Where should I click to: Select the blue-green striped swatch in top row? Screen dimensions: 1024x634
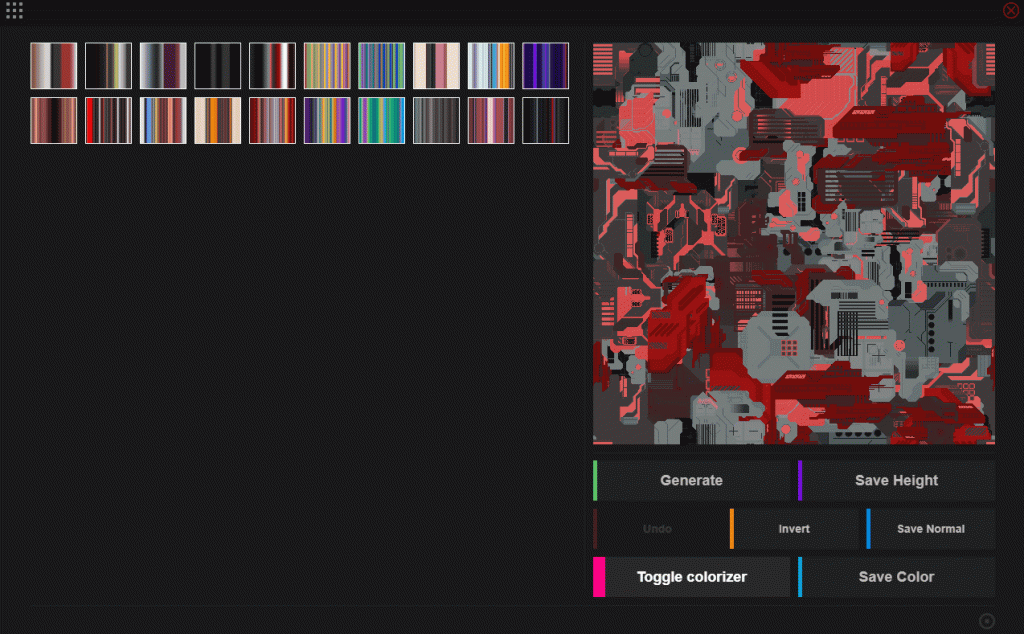381,66
